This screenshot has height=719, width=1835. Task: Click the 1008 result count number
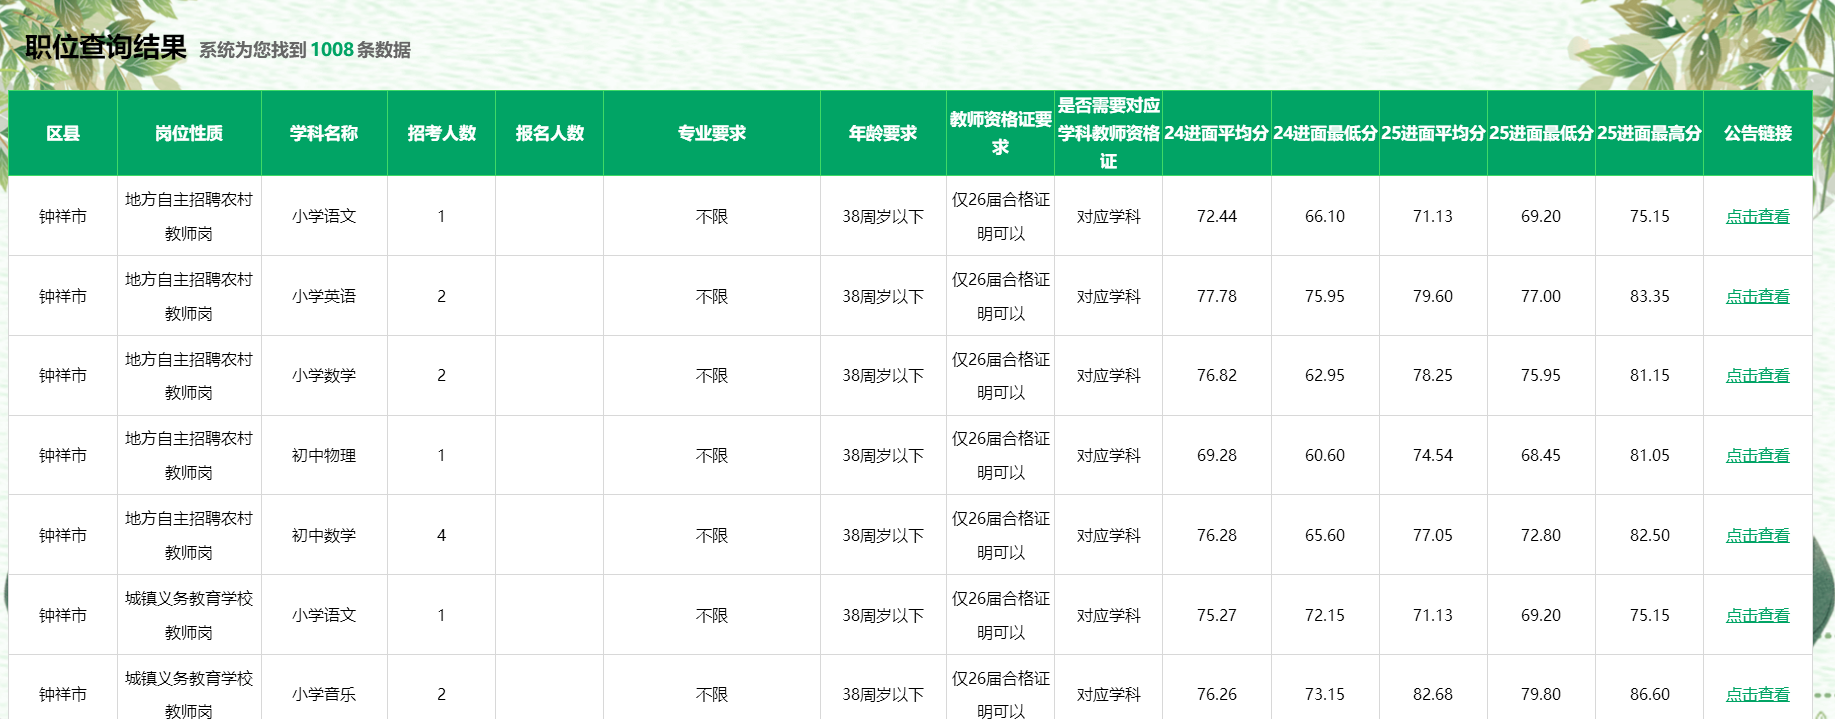(x=332, y=50)
